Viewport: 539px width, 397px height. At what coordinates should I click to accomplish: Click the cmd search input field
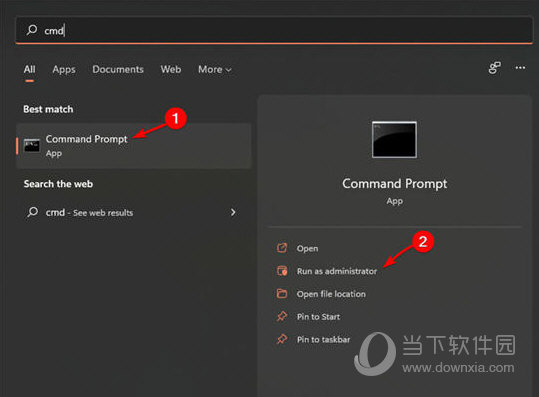coord(274,30)
